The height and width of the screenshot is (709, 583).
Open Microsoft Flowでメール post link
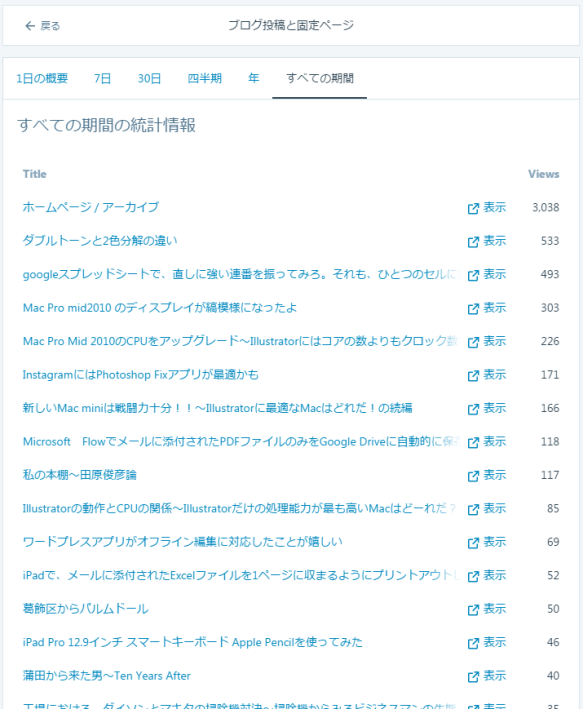tap(242, 441)
